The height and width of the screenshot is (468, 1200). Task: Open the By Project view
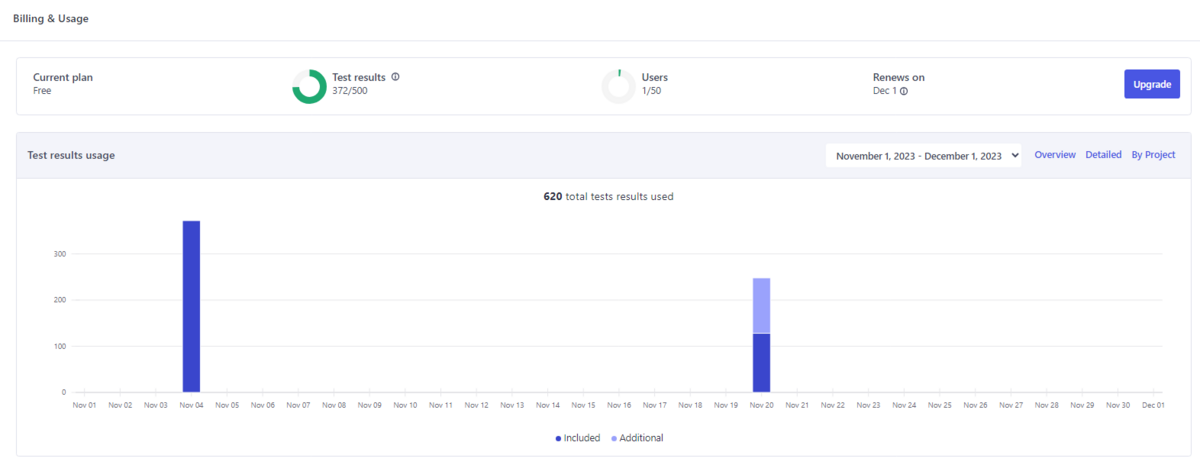(1153, 155)
